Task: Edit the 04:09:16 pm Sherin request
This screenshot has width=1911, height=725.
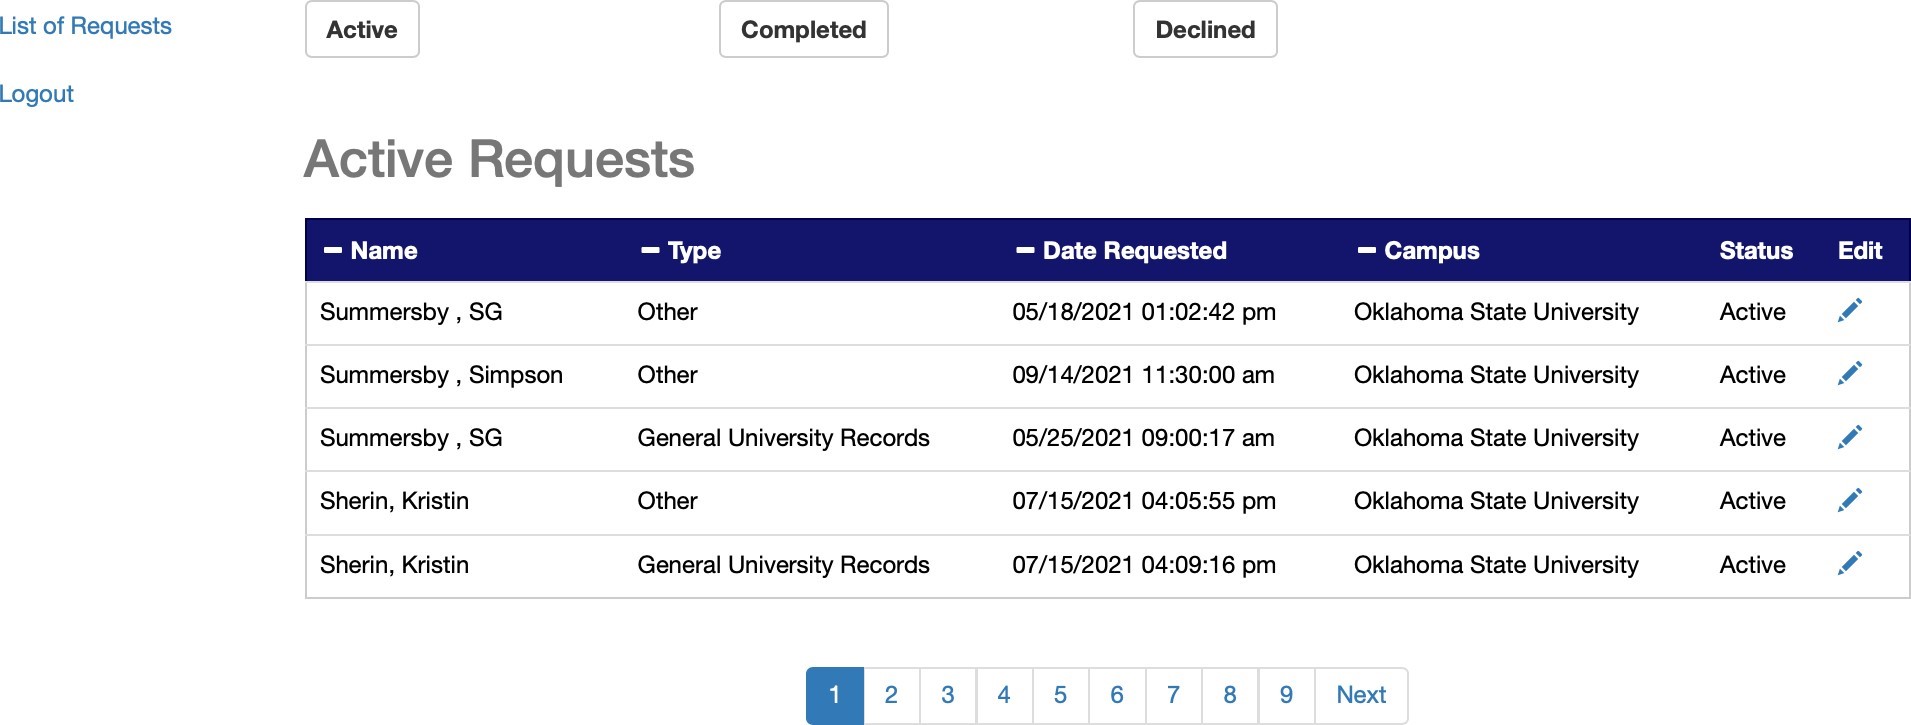Action: (x=1849, y=564)
